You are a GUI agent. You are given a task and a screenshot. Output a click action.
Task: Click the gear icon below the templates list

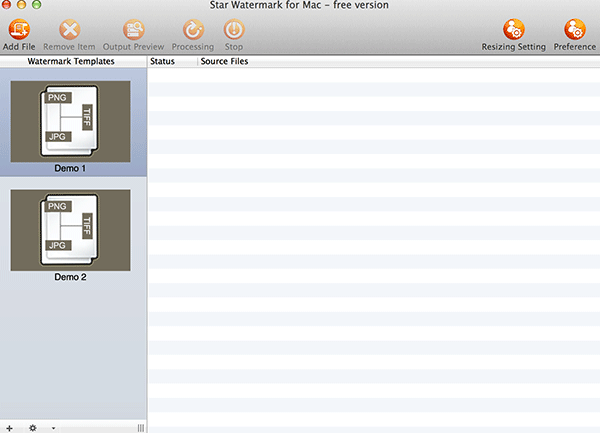point(32,427)
